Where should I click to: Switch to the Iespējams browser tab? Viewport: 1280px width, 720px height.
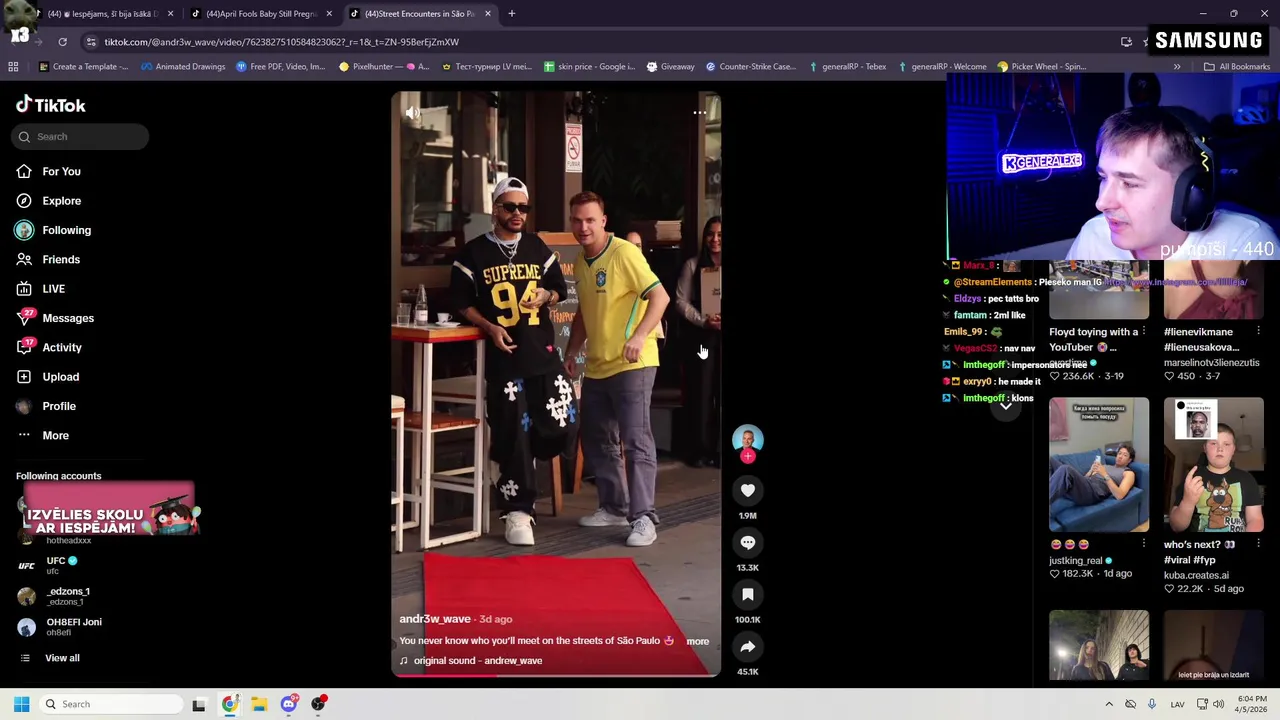pos(104,14)
